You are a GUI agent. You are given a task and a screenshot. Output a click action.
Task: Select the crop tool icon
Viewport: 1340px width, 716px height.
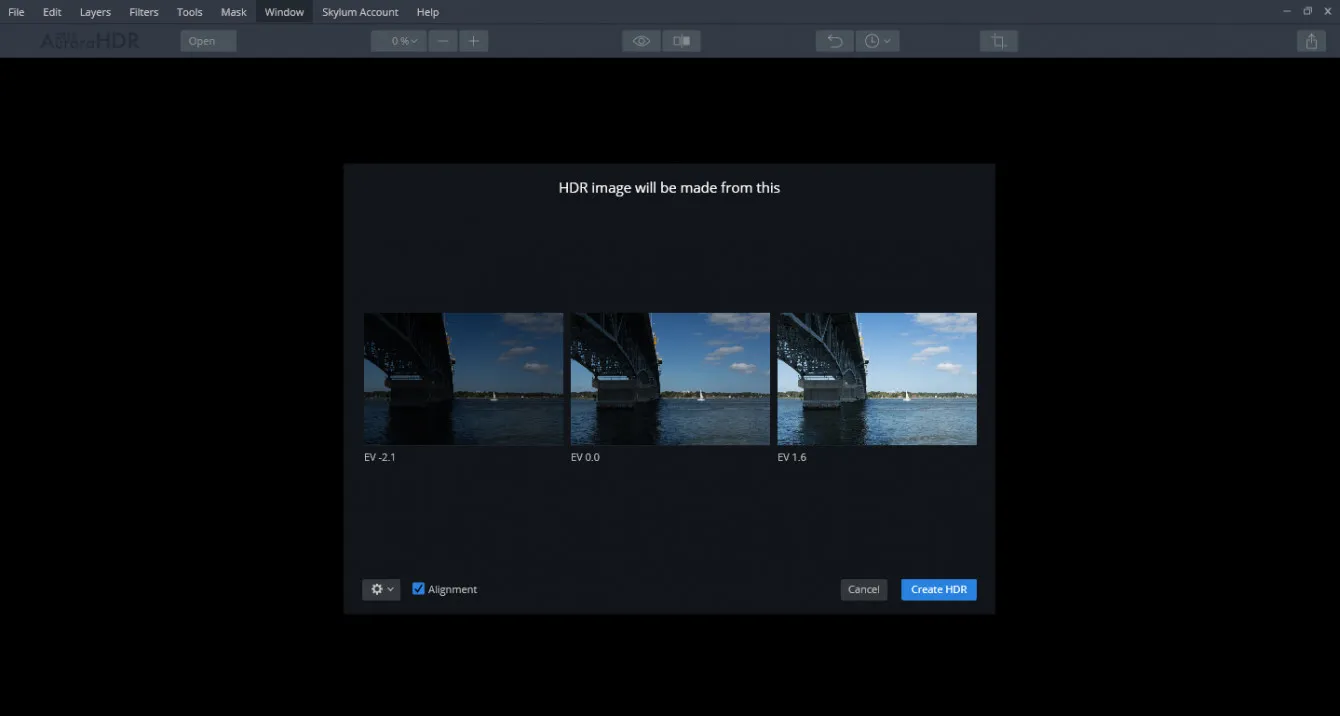pyautogui.click(x=997, y=41)
